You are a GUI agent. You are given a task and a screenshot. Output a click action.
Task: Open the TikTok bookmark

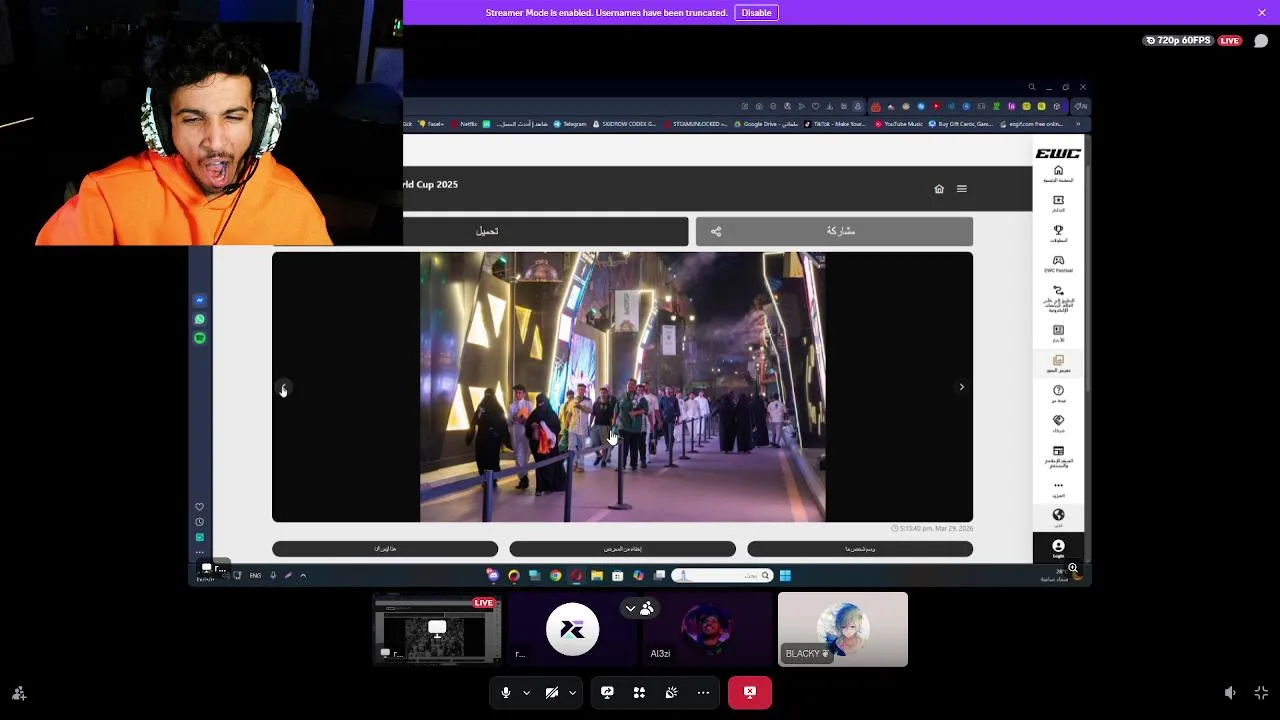tap(835, 124)
